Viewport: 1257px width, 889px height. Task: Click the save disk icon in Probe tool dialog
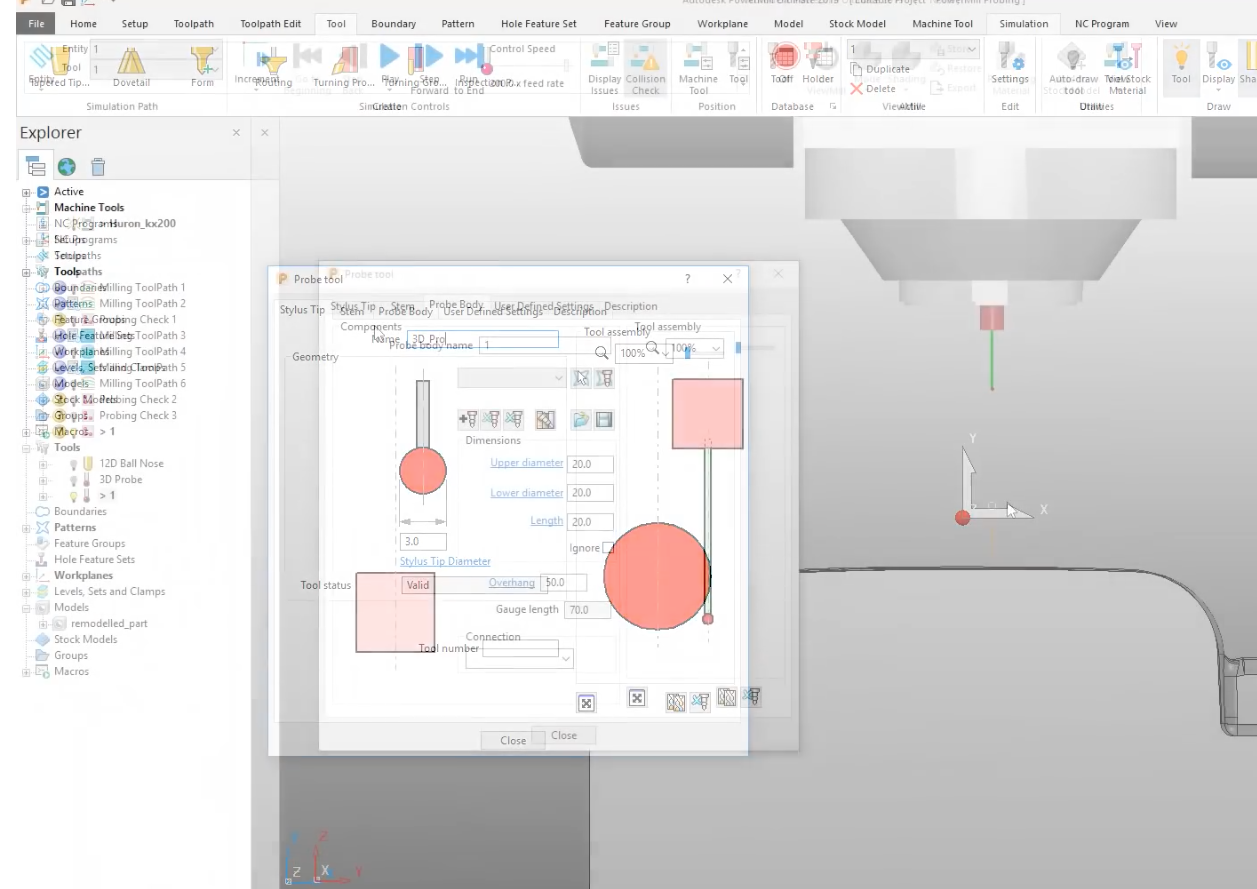[x=604, y=420]
